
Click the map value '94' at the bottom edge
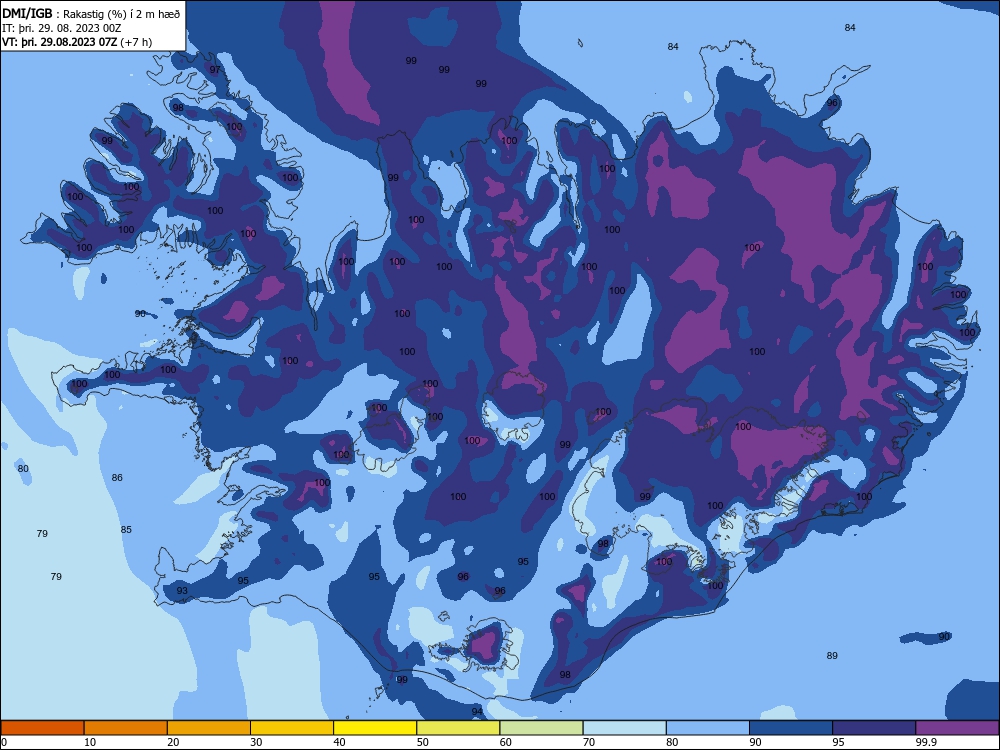pyautogui.click(x=477, y=712)
